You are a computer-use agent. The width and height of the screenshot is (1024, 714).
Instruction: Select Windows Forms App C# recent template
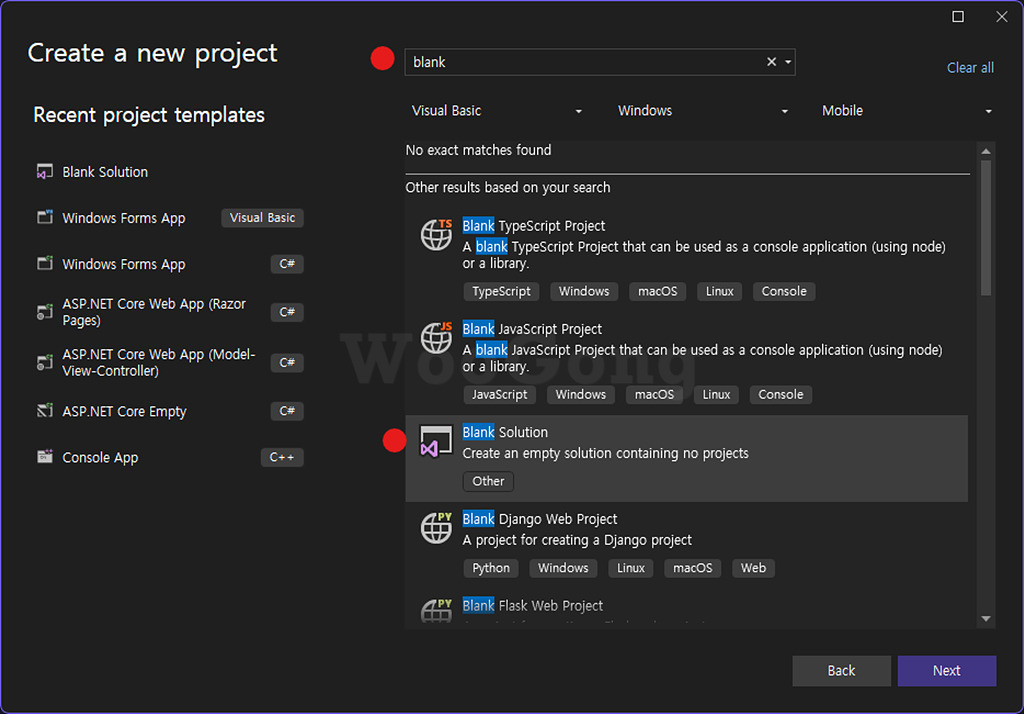click(170, 264)
